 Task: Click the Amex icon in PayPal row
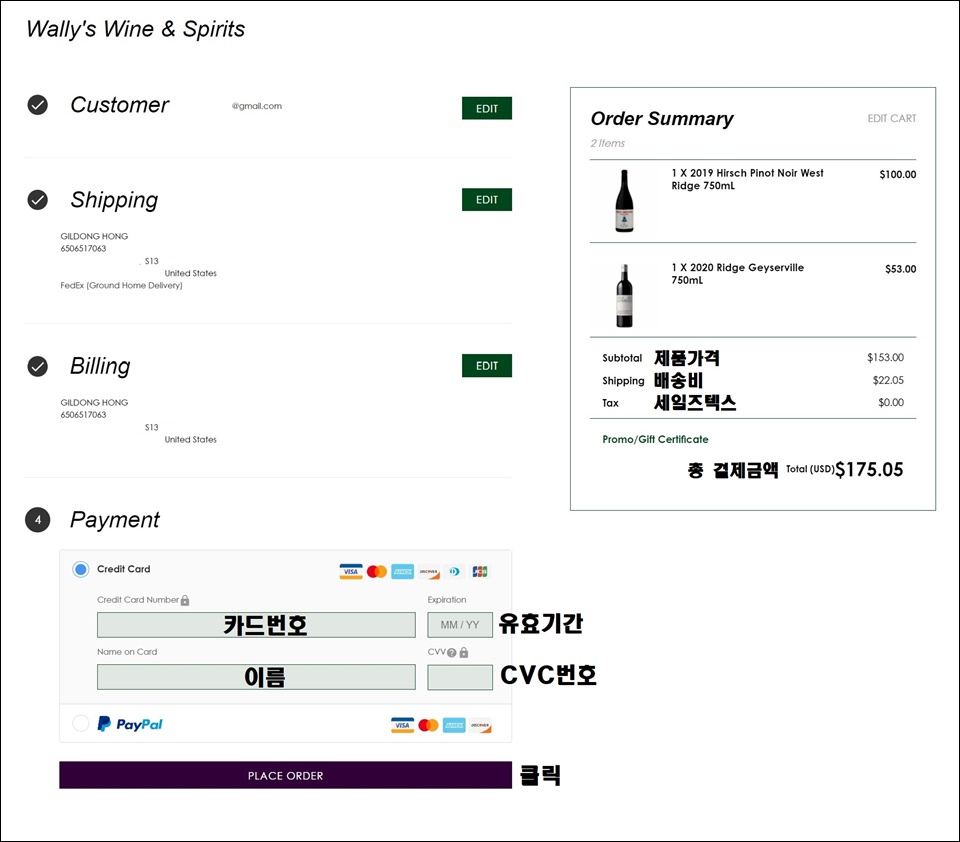[x=454, y=725]
